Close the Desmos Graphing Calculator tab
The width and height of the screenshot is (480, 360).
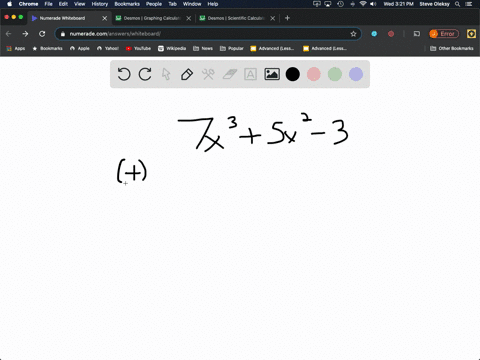189,18
